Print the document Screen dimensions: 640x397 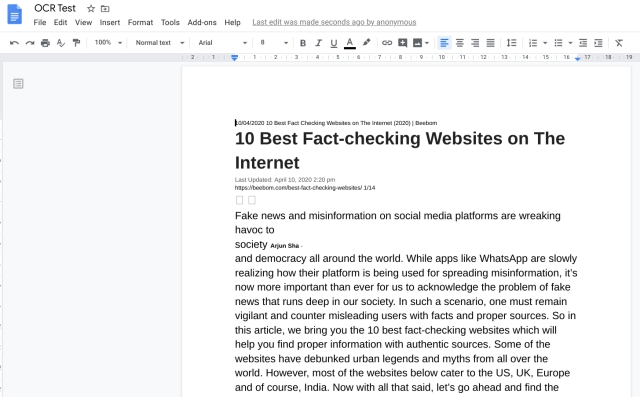pyautogui.click(x=45, y=42)
